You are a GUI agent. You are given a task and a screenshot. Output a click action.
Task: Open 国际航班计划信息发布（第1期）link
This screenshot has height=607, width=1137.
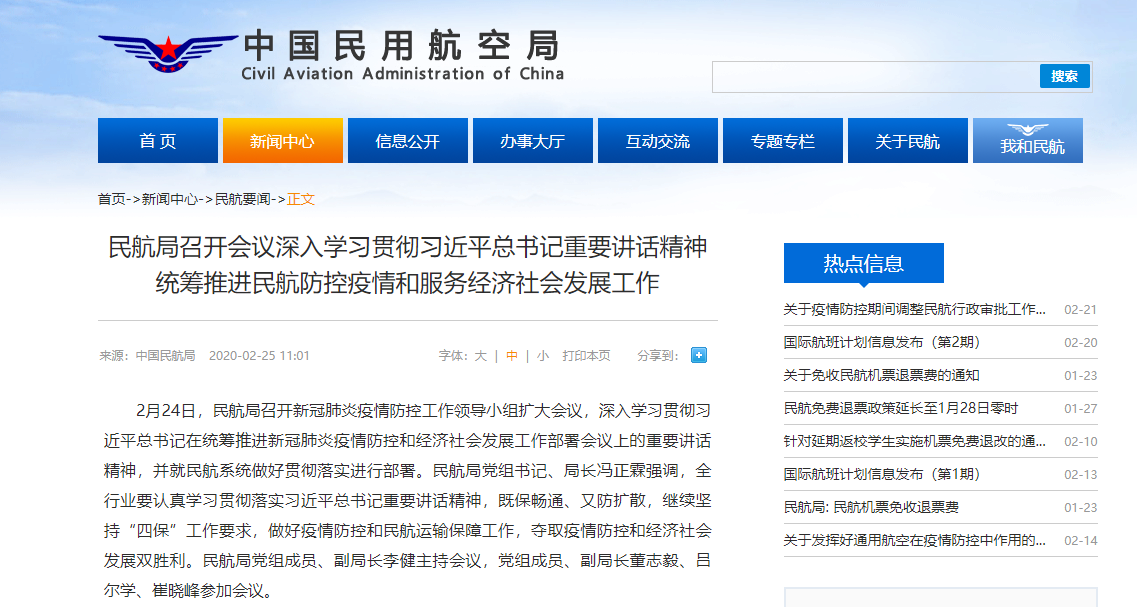point(882,474)
